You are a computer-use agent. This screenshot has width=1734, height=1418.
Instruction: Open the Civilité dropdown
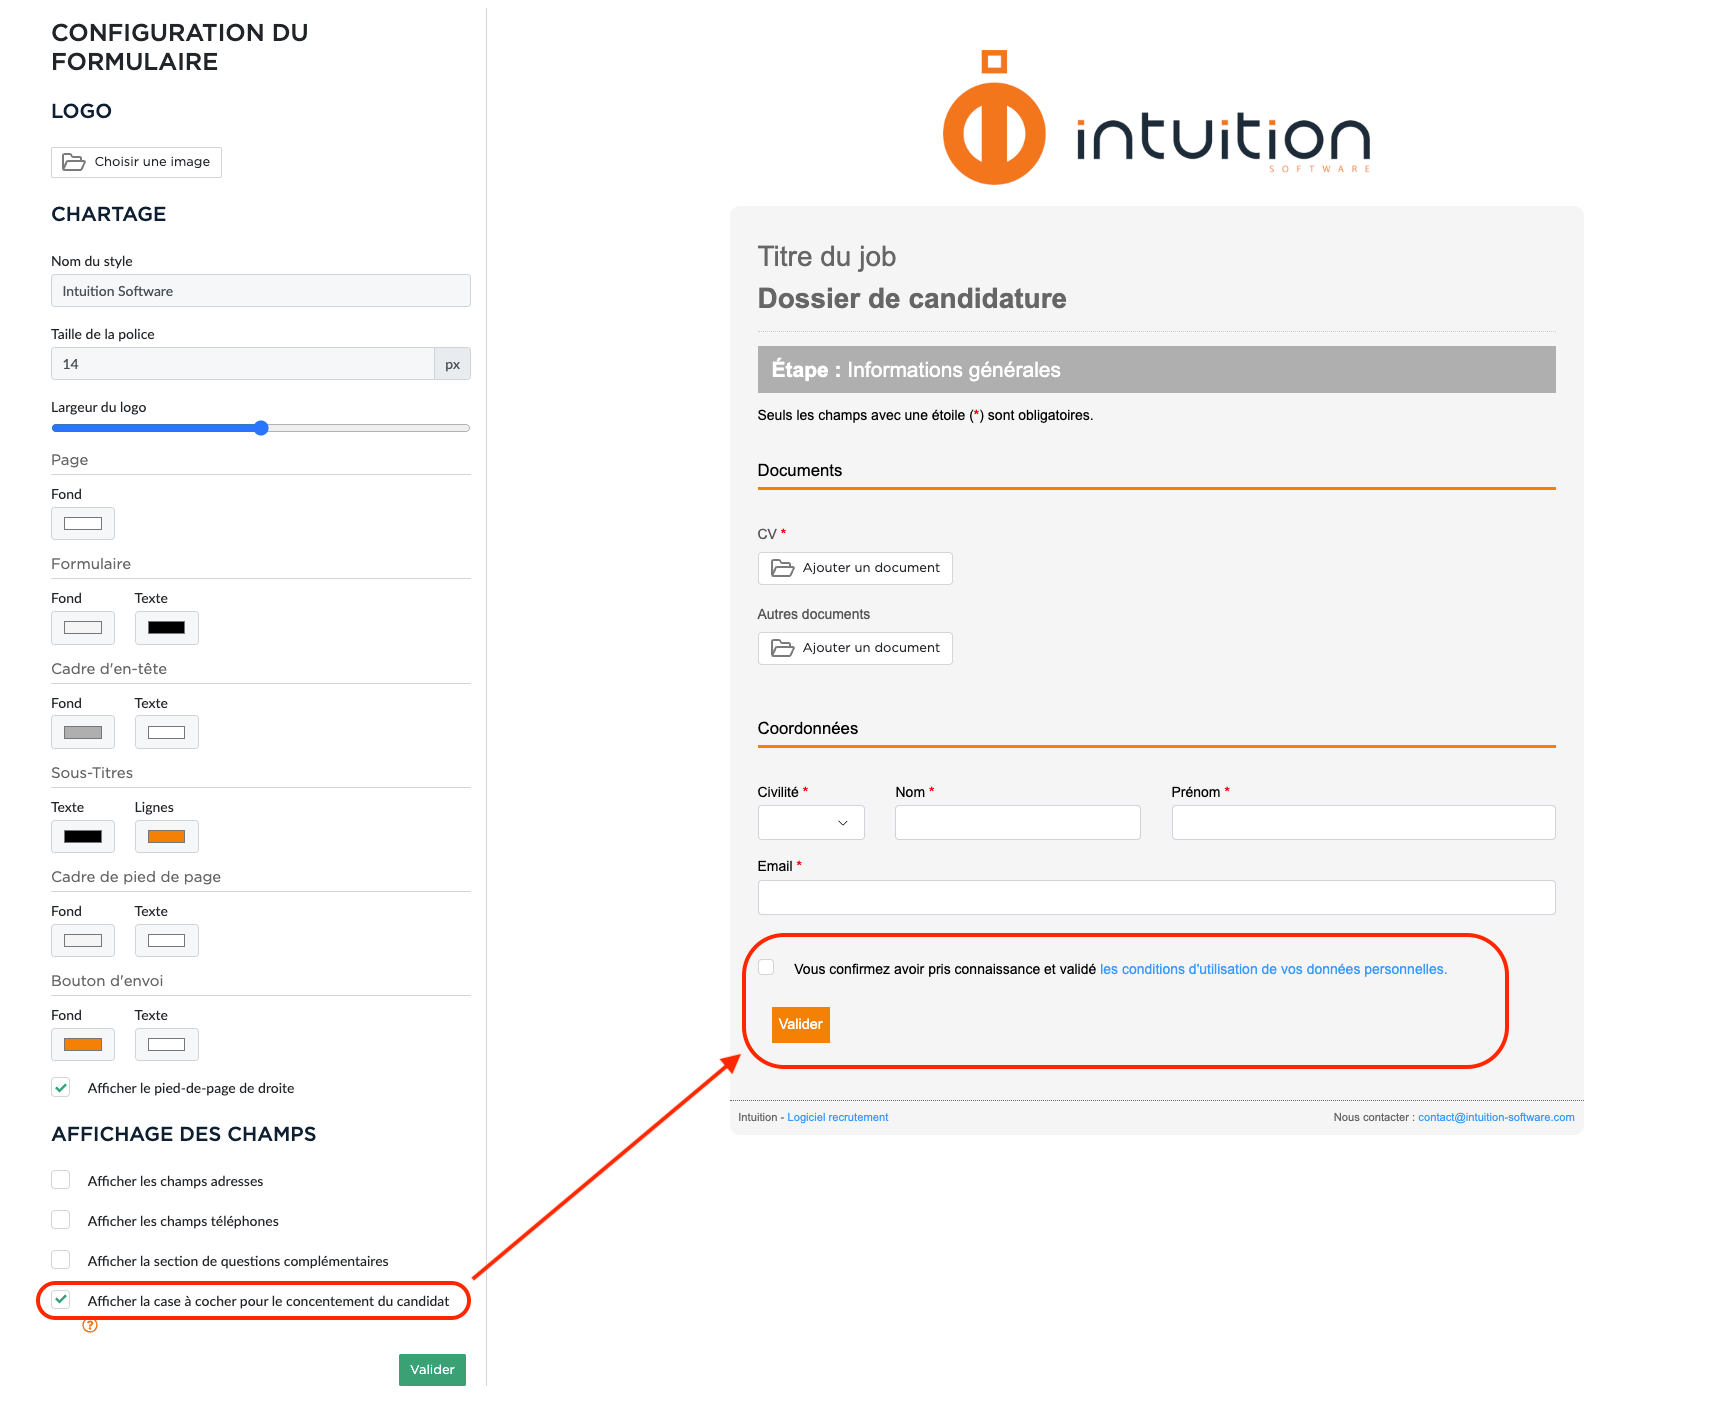811,823
